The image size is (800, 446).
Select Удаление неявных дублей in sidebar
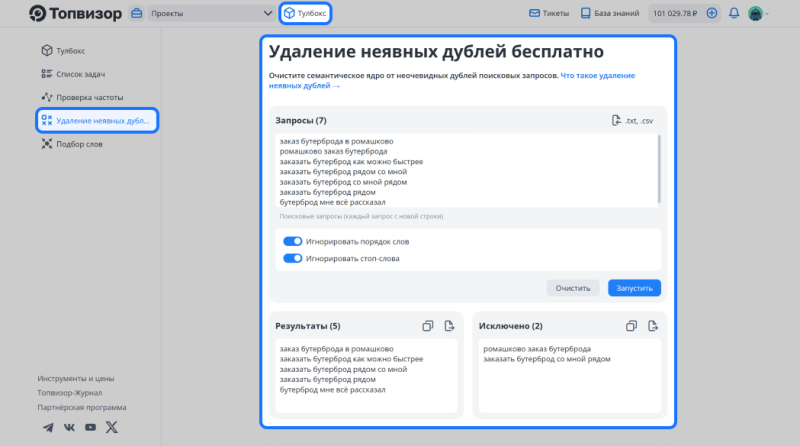pyautogui.click(x=97, y=120)
